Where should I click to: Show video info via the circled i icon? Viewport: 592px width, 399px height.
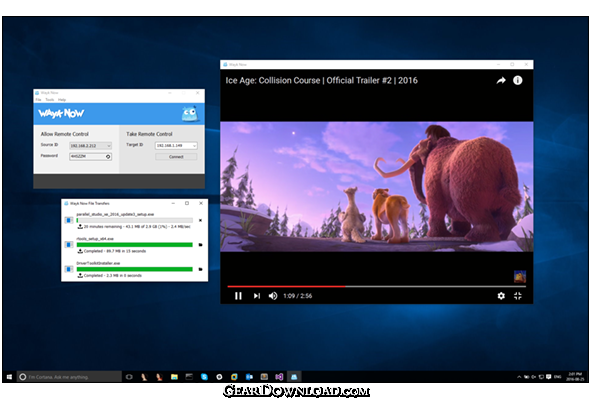click(x=518, y=80)
